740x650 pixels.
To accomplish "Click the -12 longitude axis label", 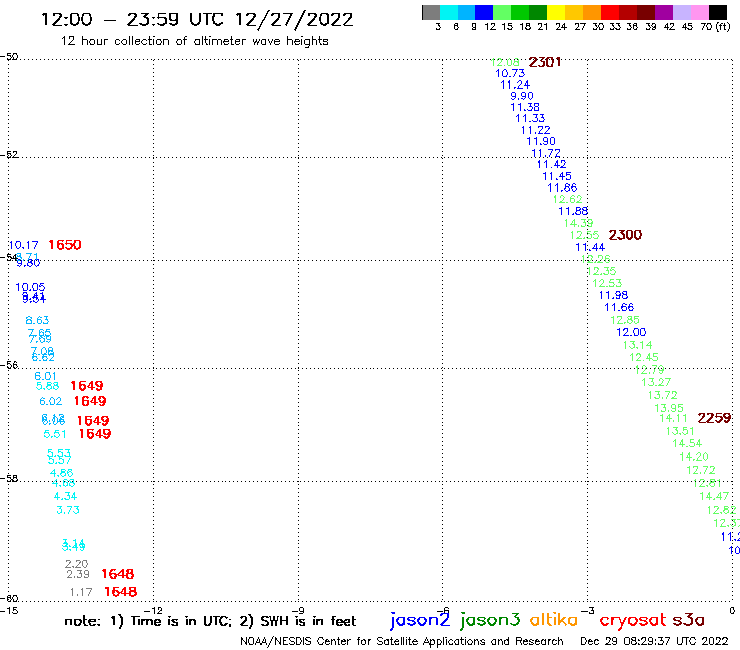I will [x=153, y=610].
